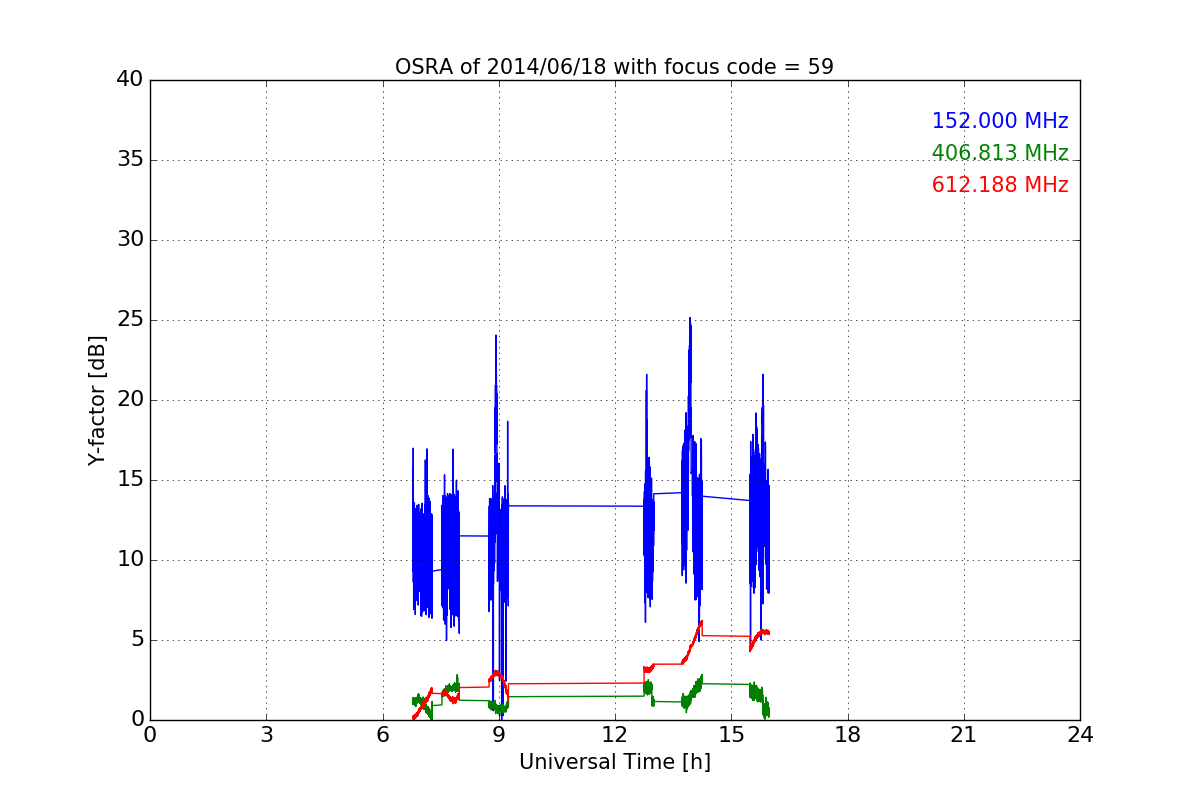The width and height of the screenshot is (1200, 800).
Task: Click the plot title 'OSRA of 2014/06/18 with focus code = 59'
Action: click(614, 67)
